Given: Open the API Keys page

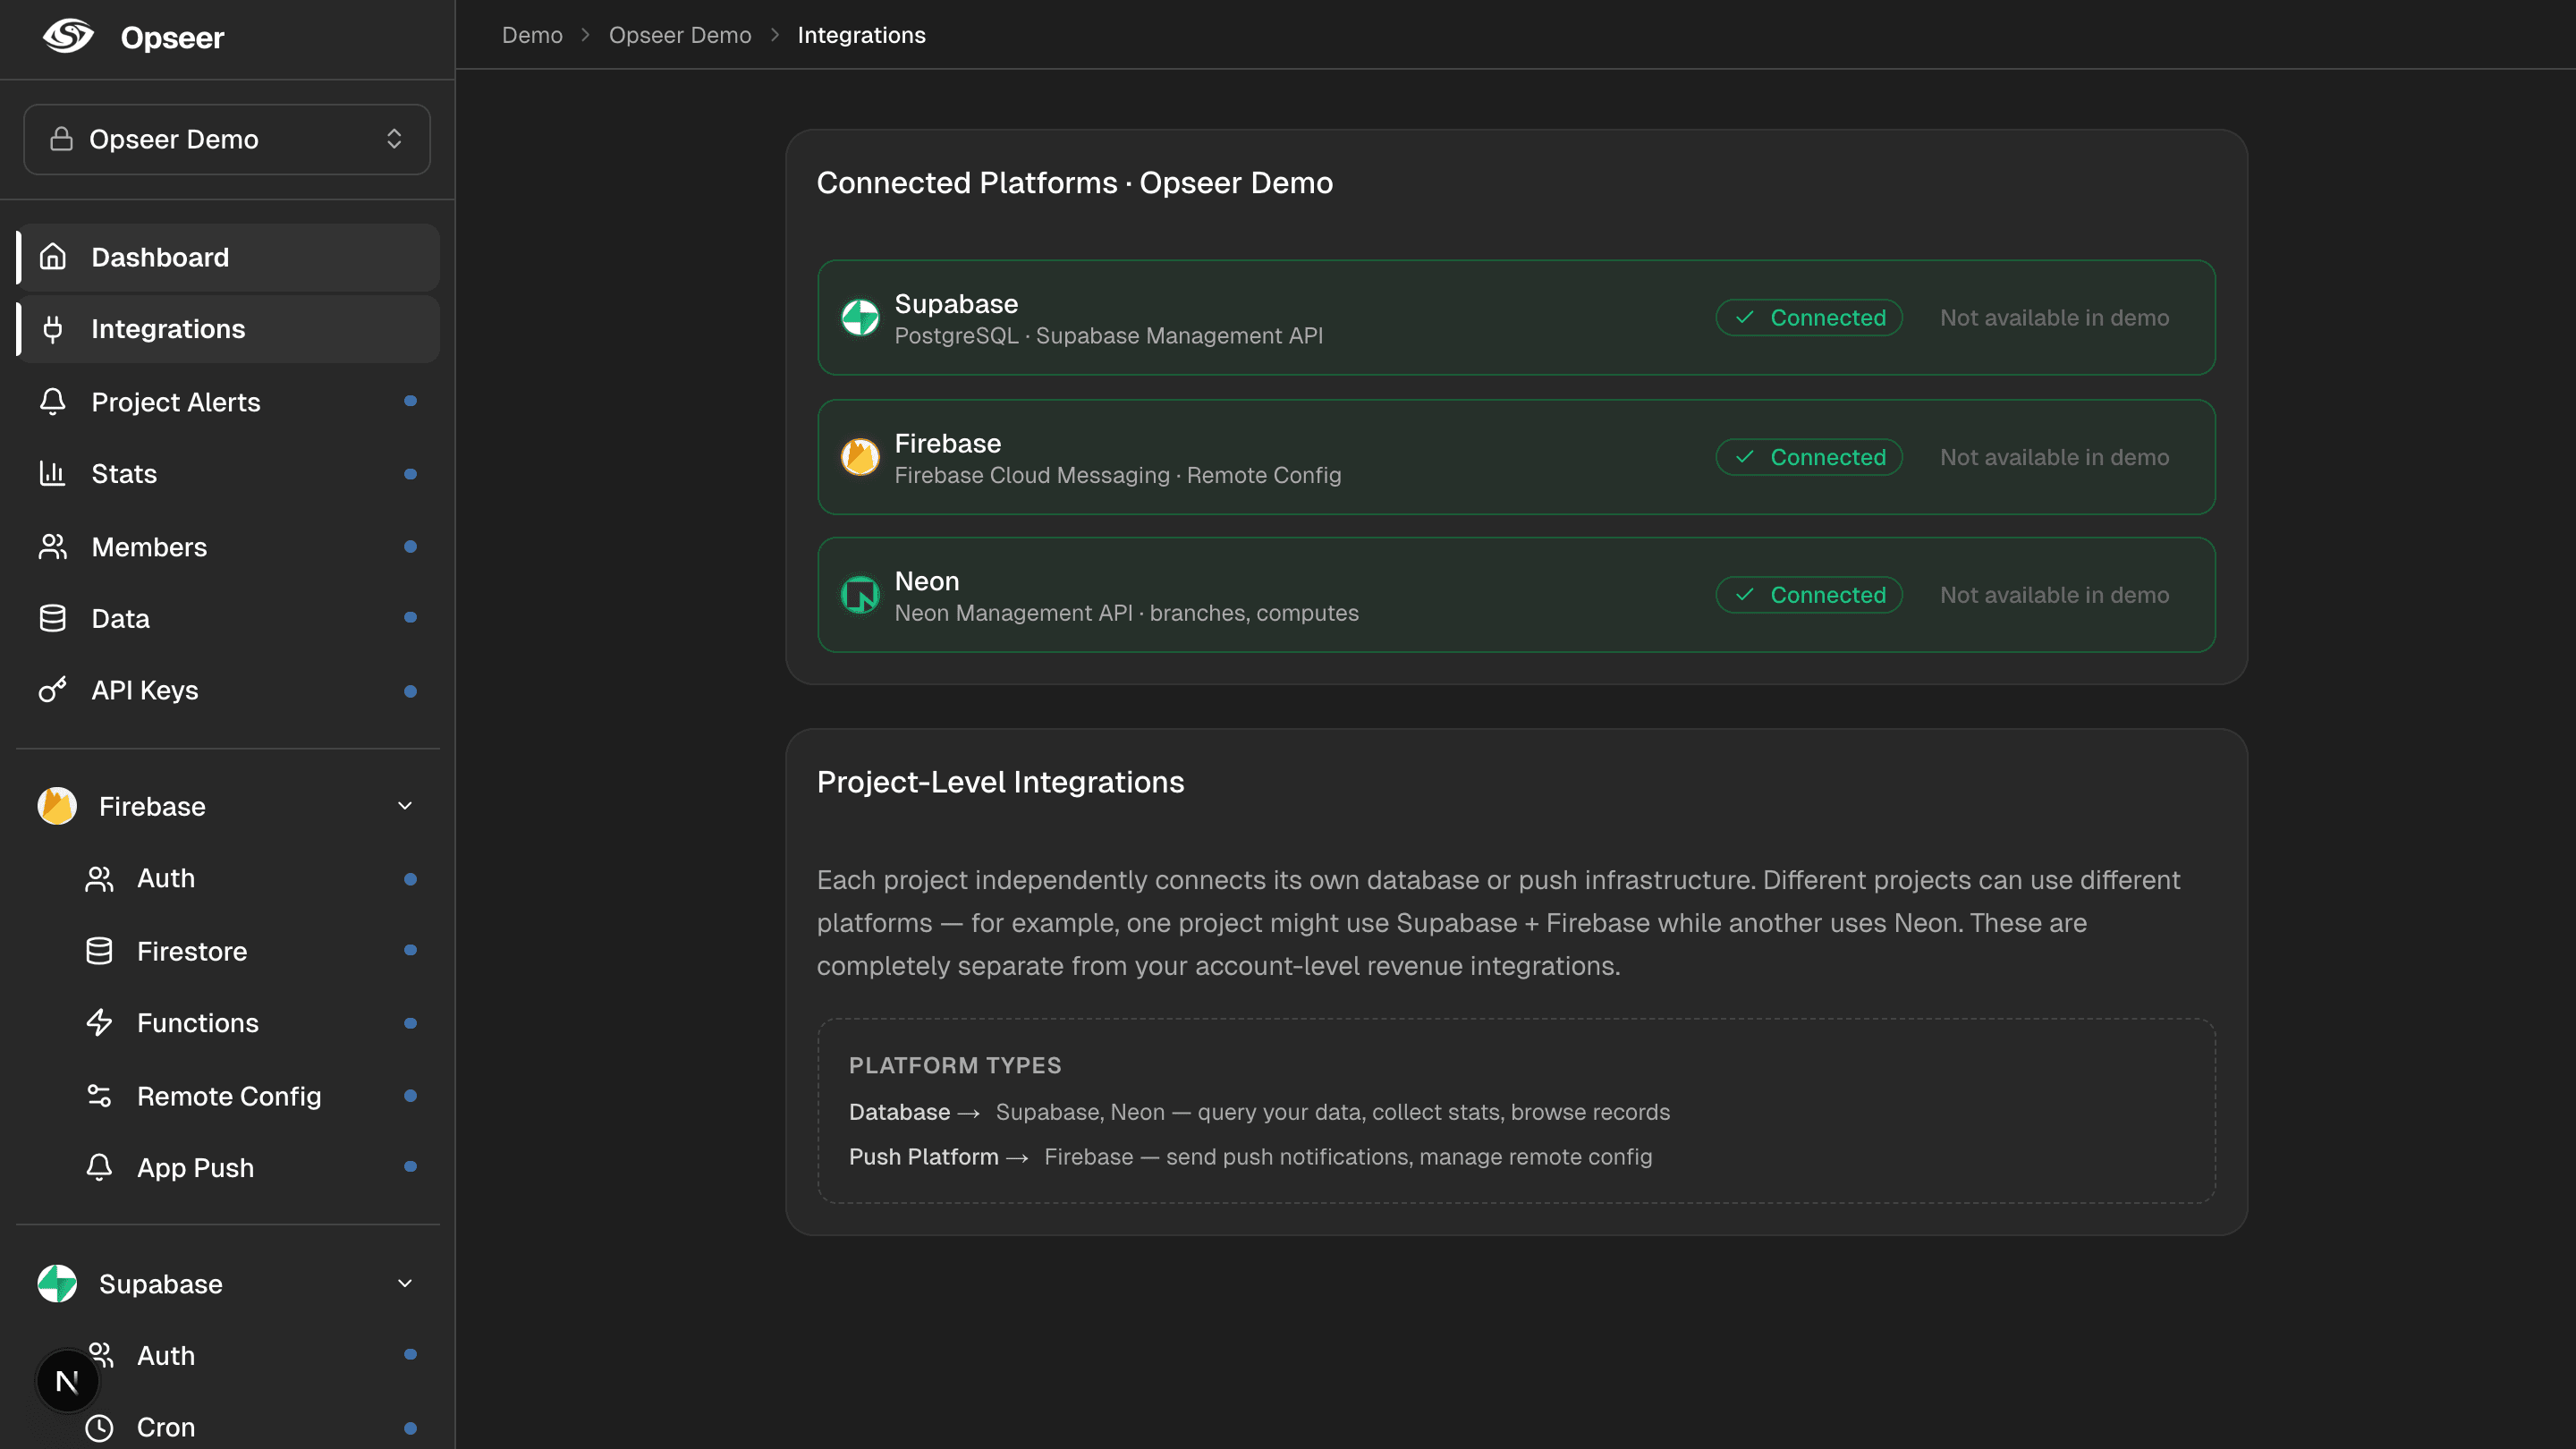Looking at the screenshot, I should click(x=229, y=690).
